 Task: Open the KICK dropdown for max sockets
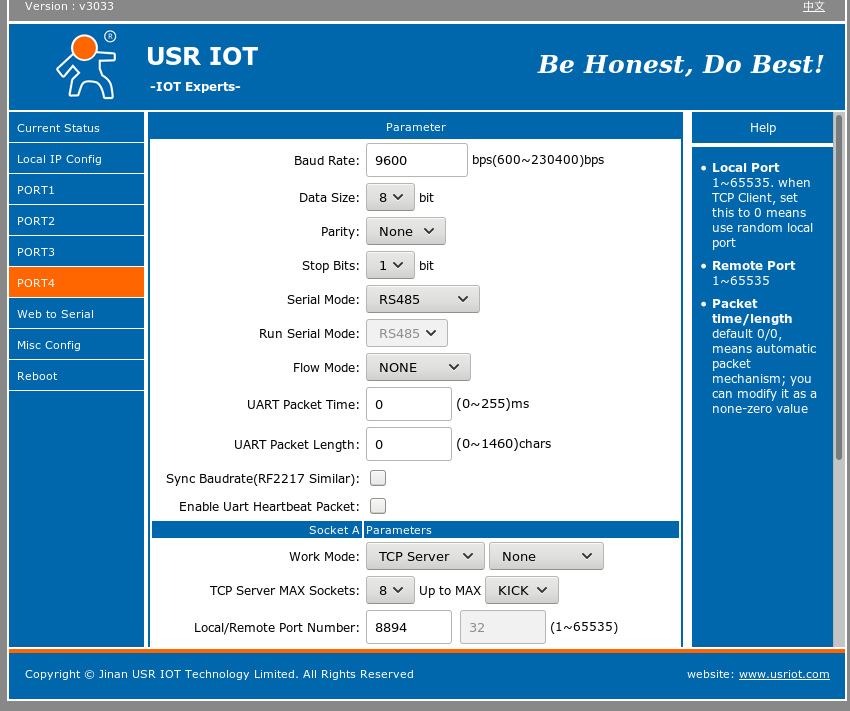[521, 590]
